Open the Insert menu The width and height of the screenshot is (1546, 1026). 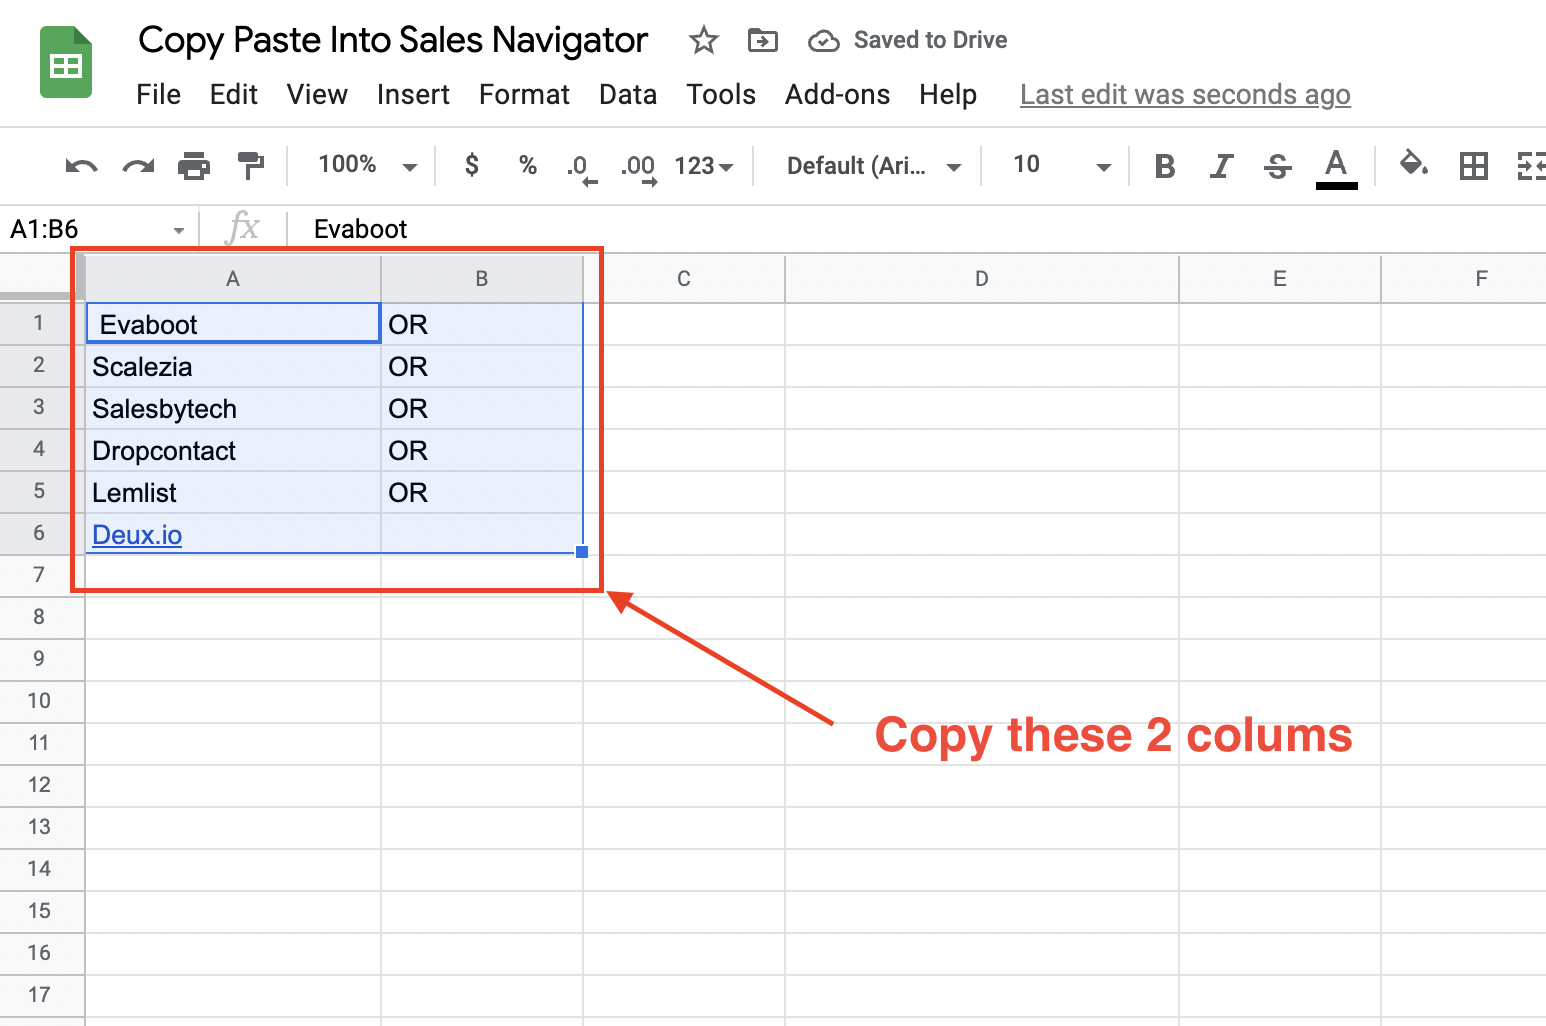coord(413,95)
